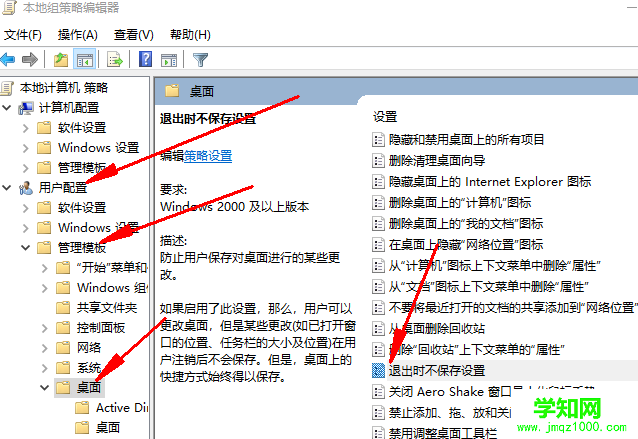Select the 桌面 subfolder under Active Directory
Viewport: 638px width, 439px height.
108,428
